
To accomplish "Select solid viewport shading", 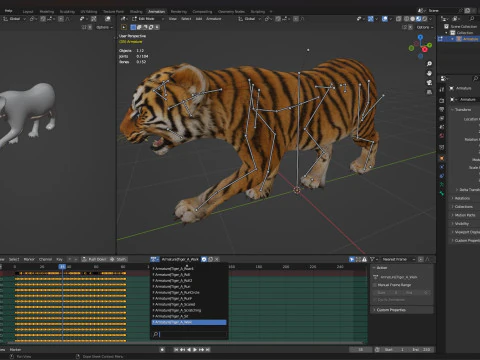I will click(413, 19).
